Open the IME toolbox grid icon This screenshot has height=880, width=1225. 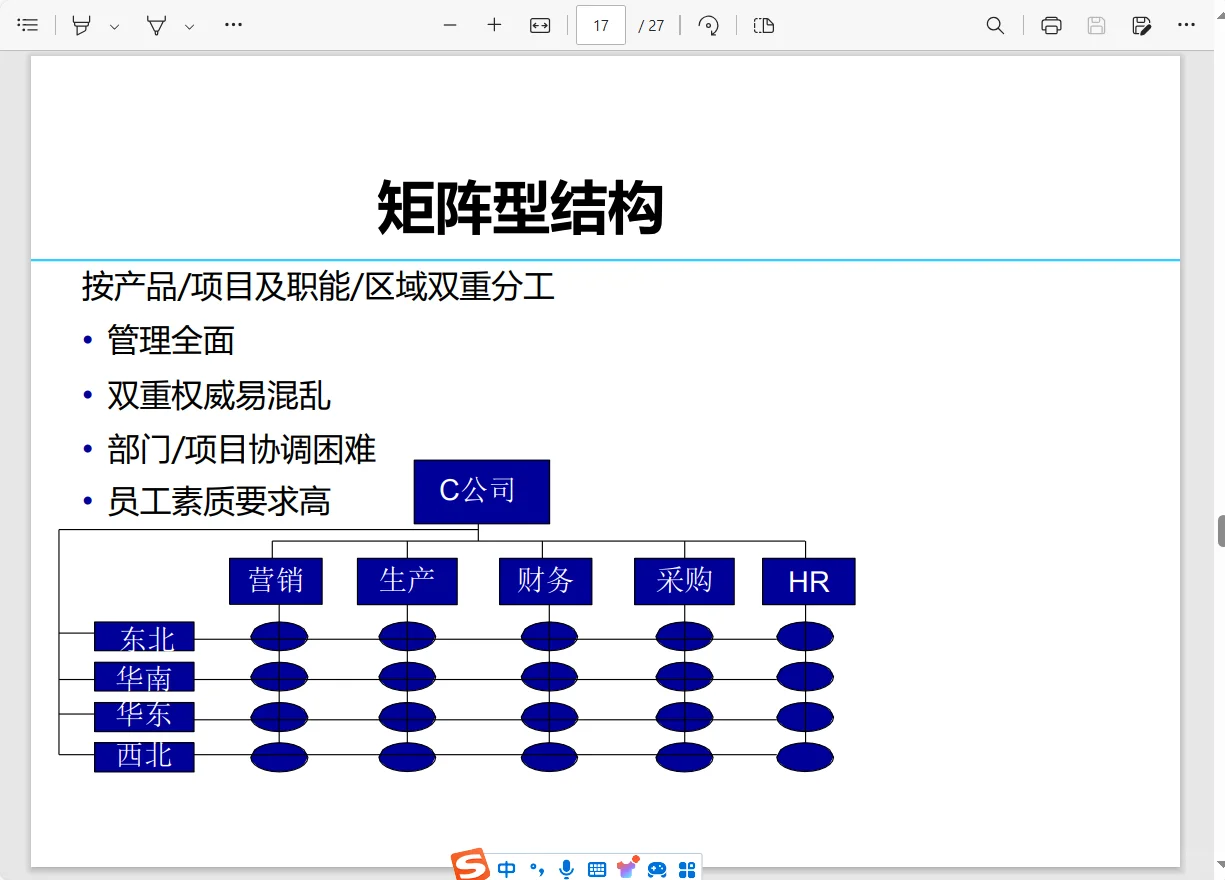click(x=687, y=869)
